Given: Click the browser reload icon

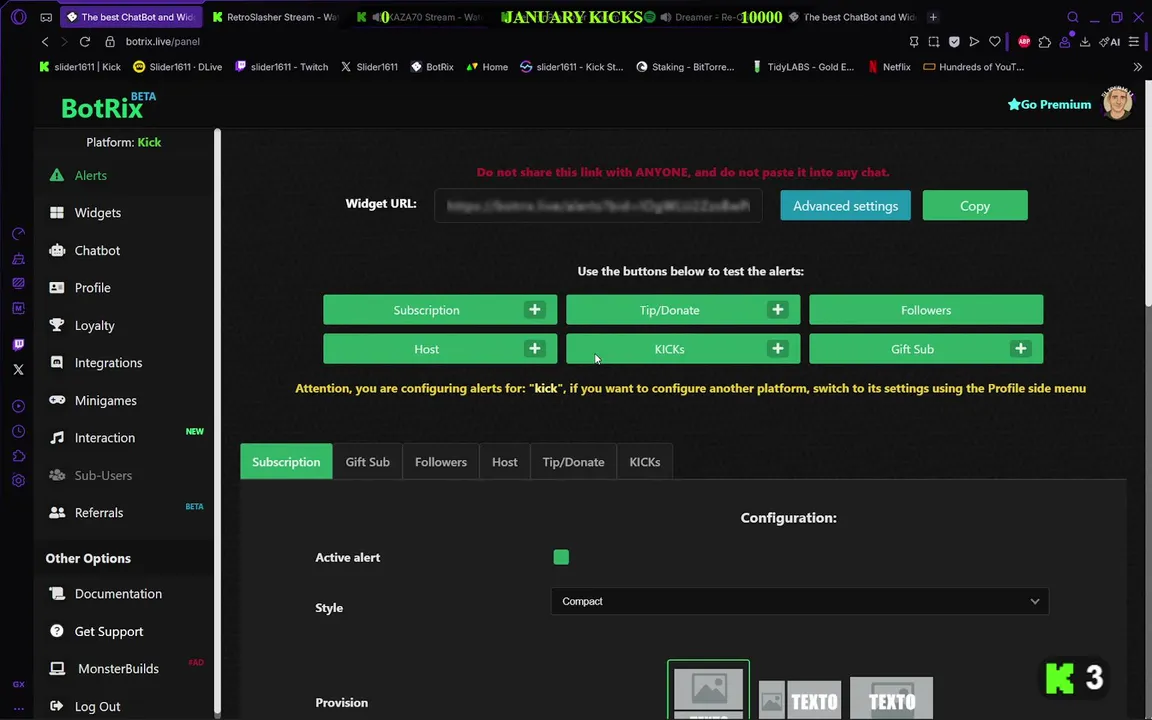Looking at the screenshot, I should coord(84,42).
